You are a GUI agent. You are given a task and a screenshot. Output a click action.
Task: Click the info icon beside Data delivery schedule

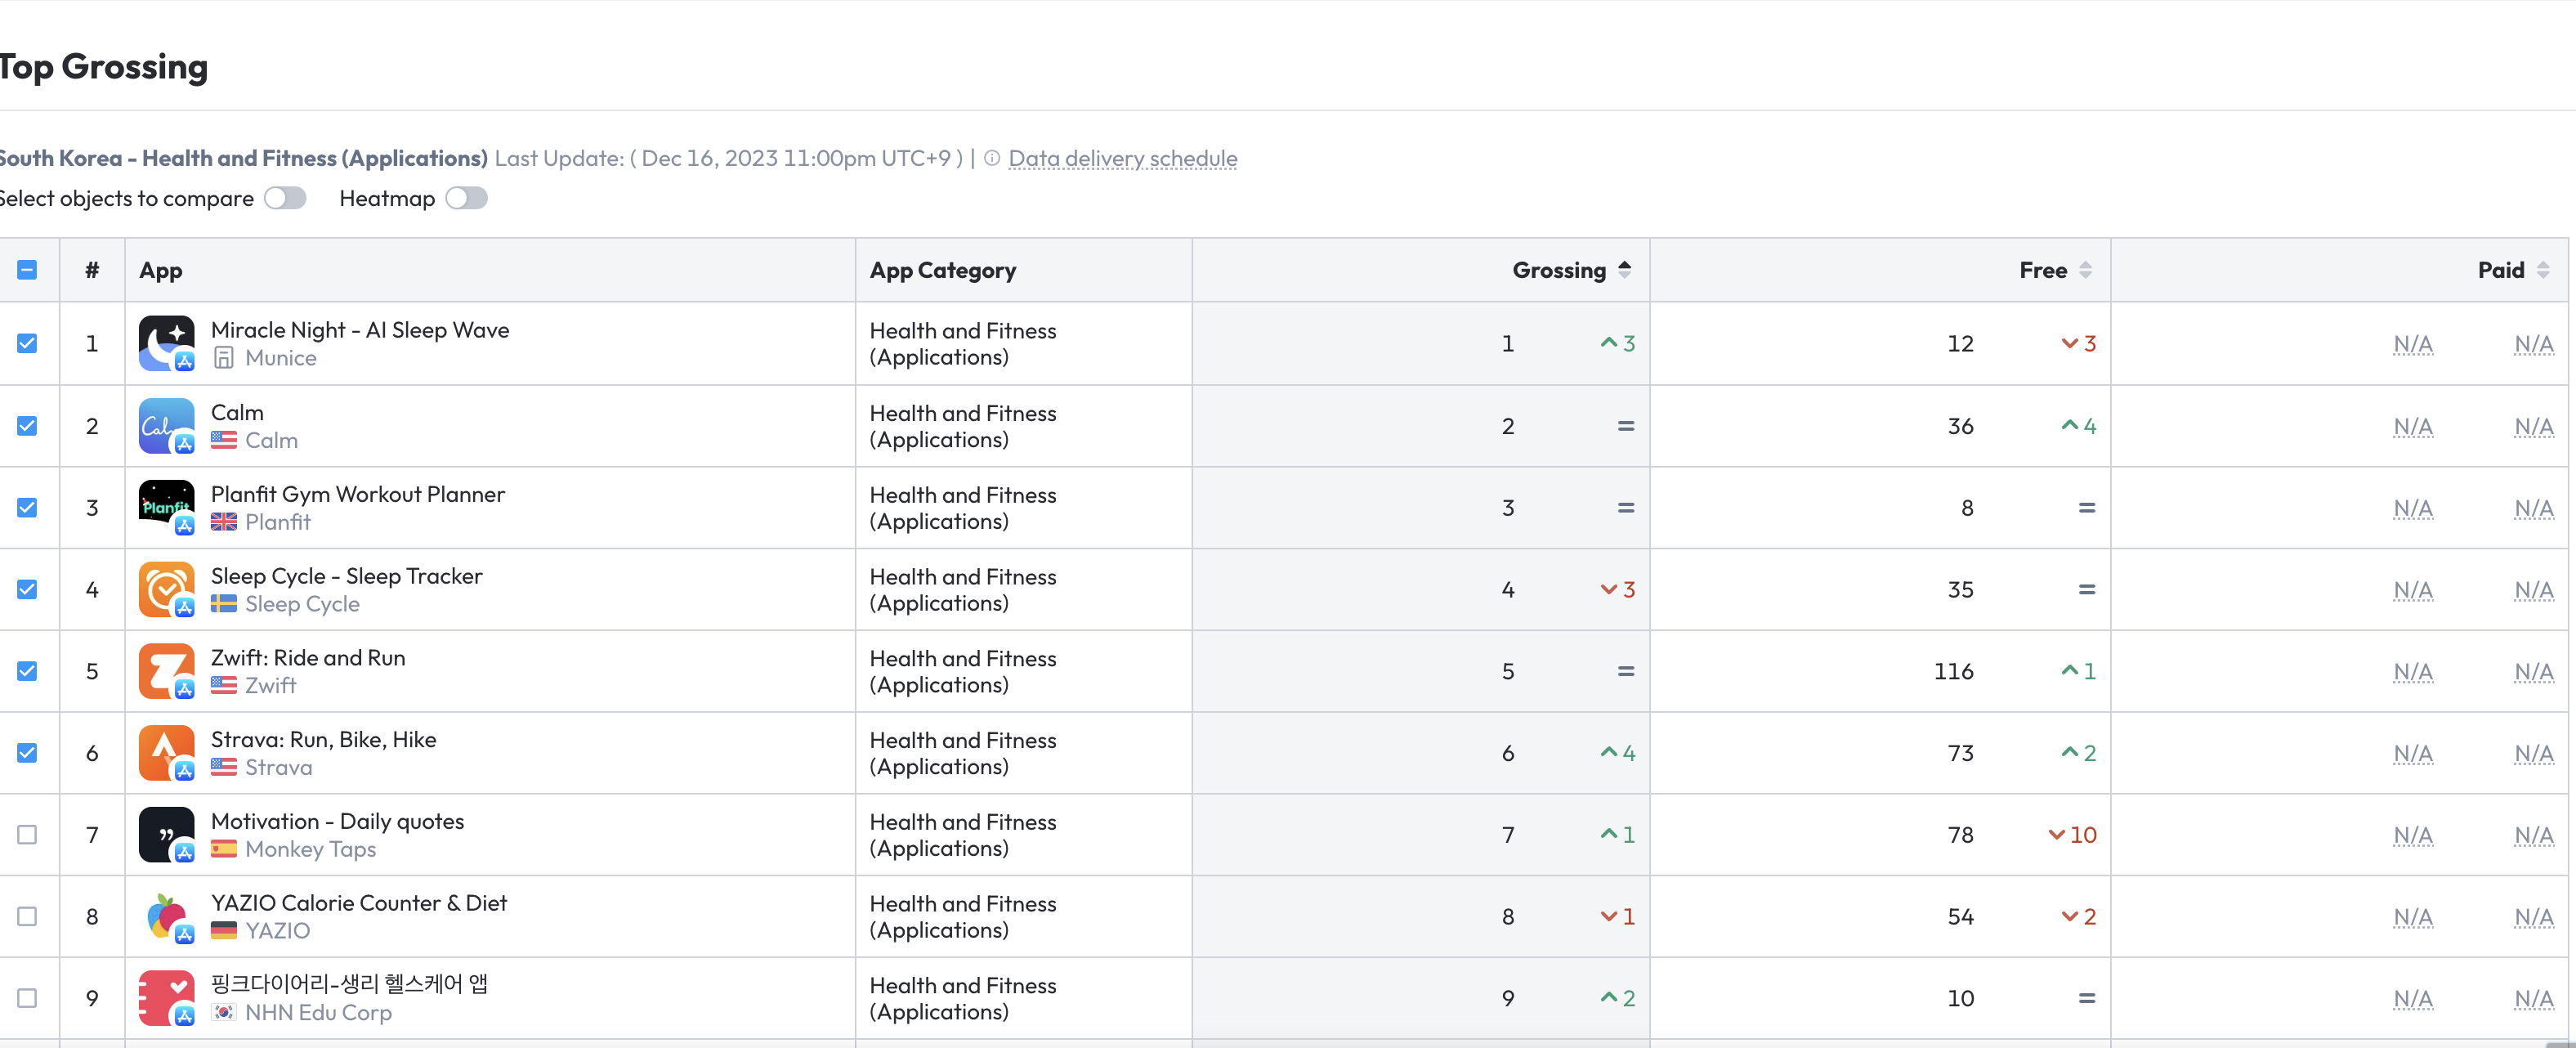click(x=992, y=158)
